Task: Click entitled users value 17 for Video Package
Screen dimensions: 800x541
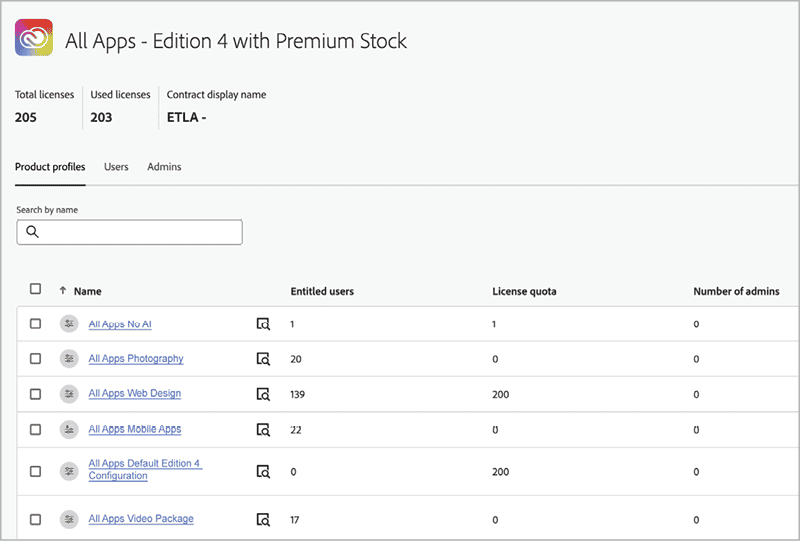Action: [295, 520]
